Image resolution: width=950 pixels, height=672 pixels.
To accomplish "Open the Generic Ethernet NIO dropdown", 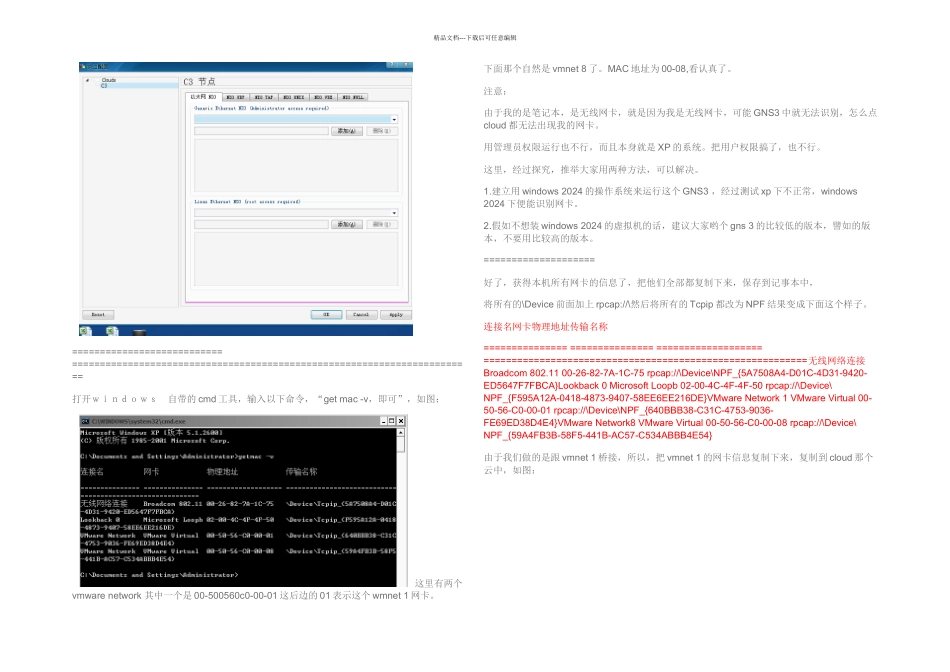I will point(394,119).
